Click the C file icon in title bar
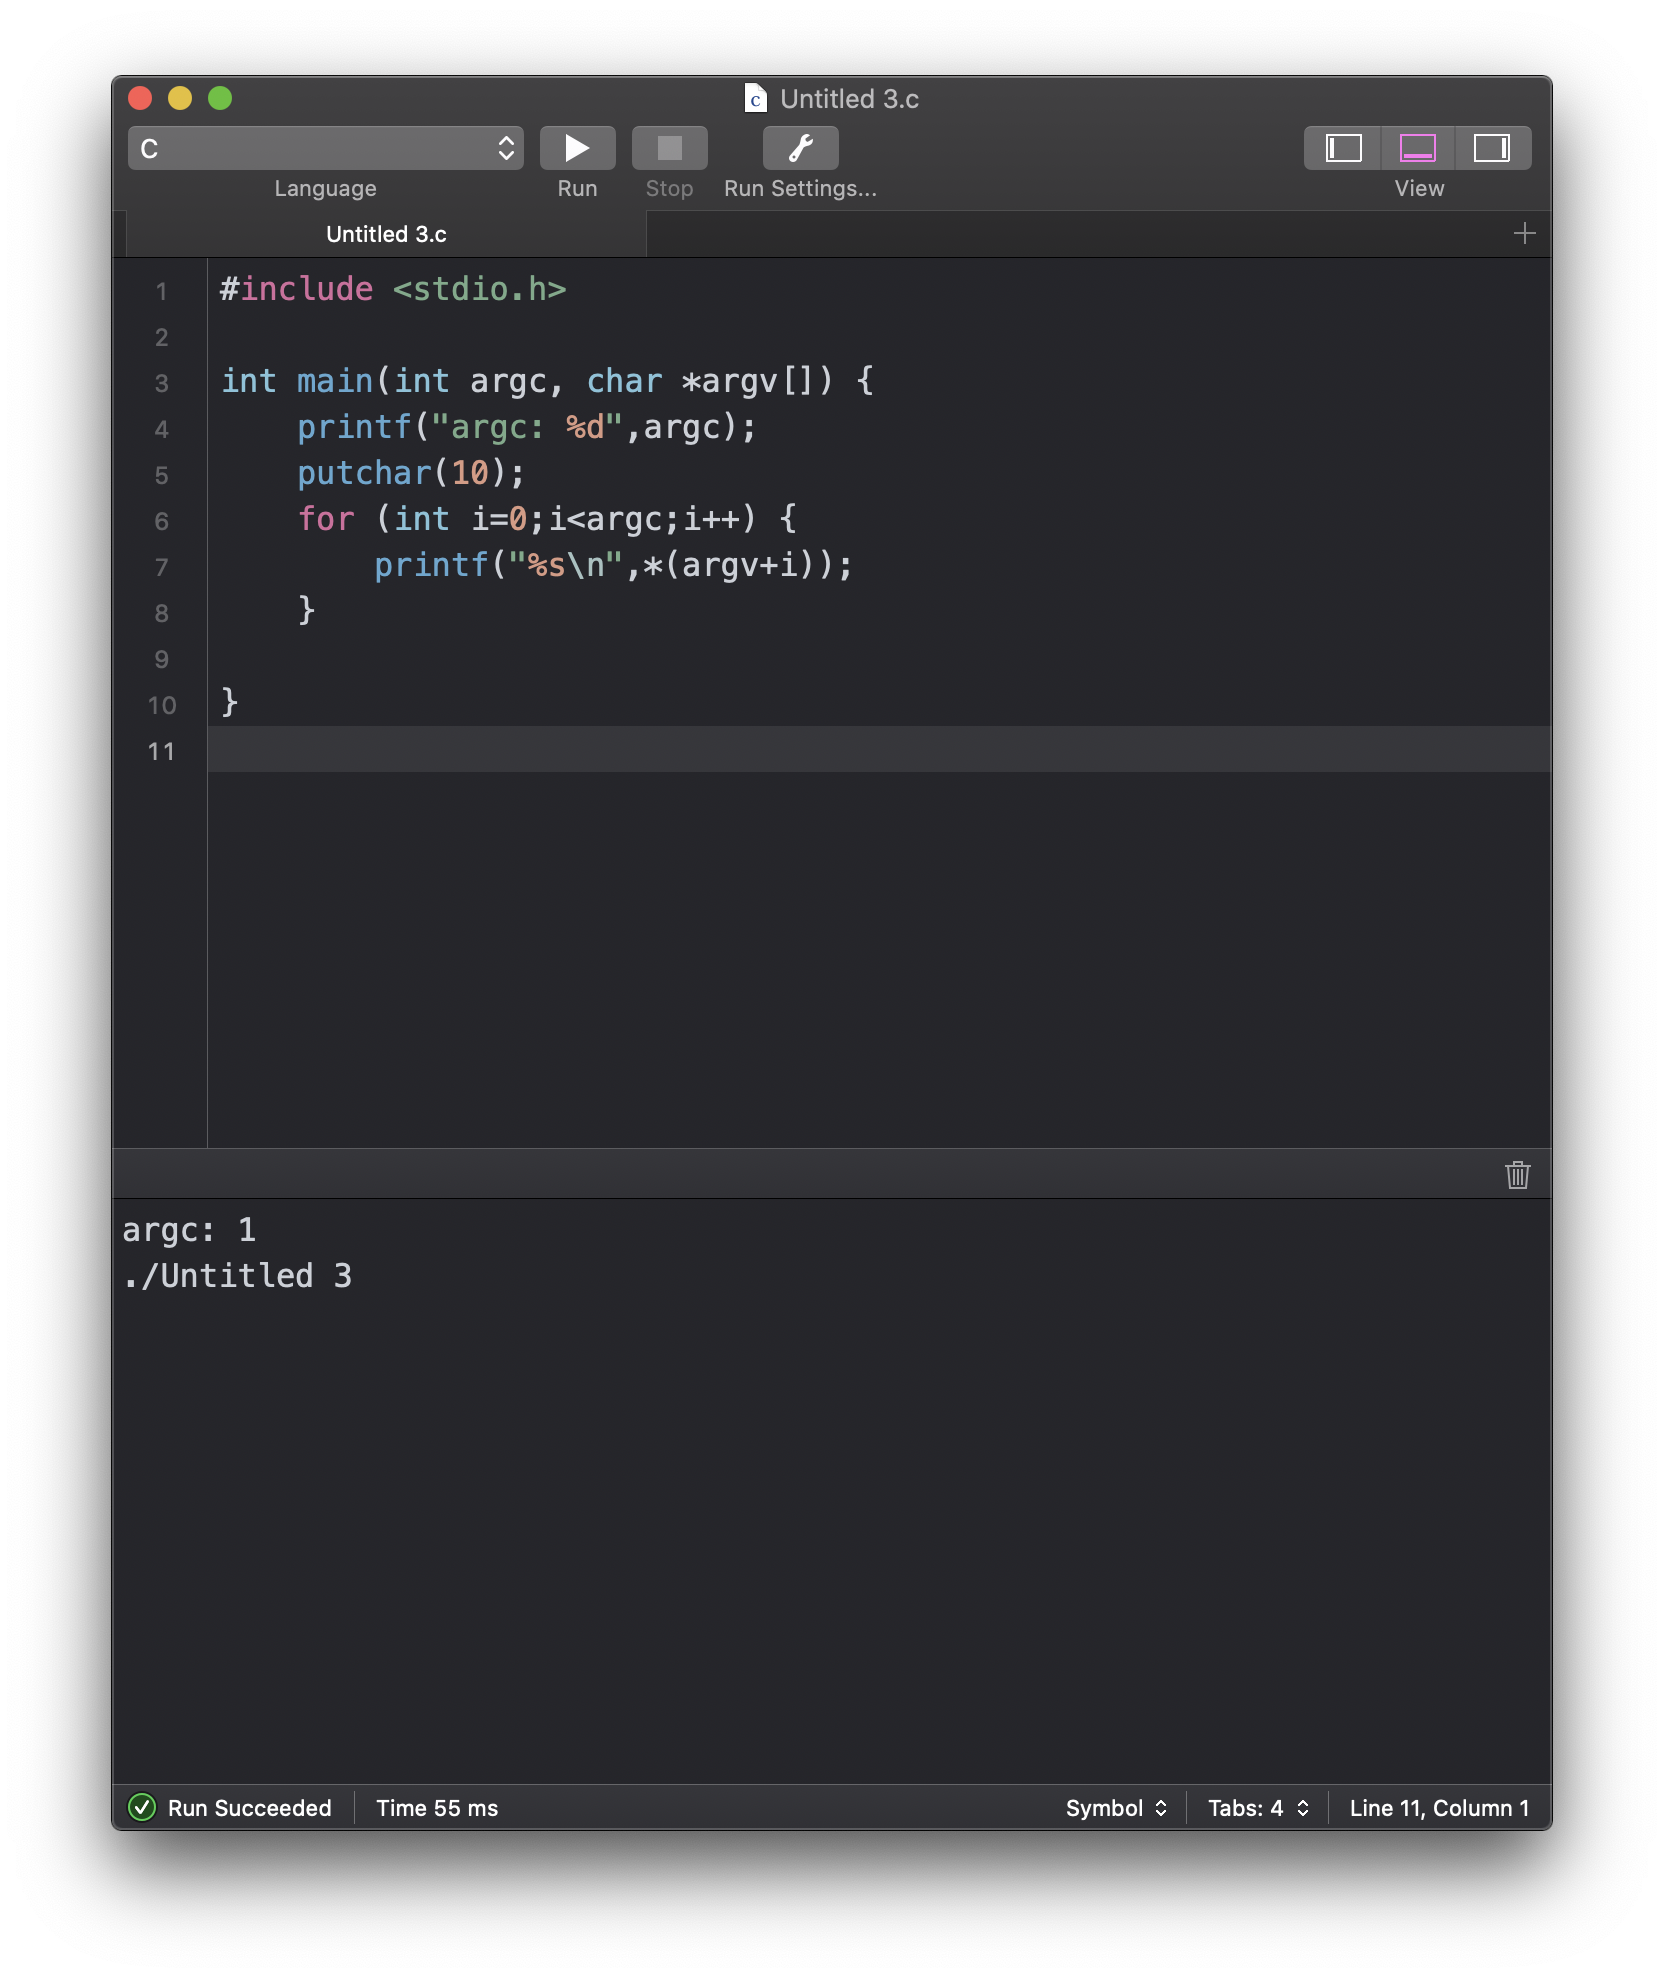 pos(756,98)
